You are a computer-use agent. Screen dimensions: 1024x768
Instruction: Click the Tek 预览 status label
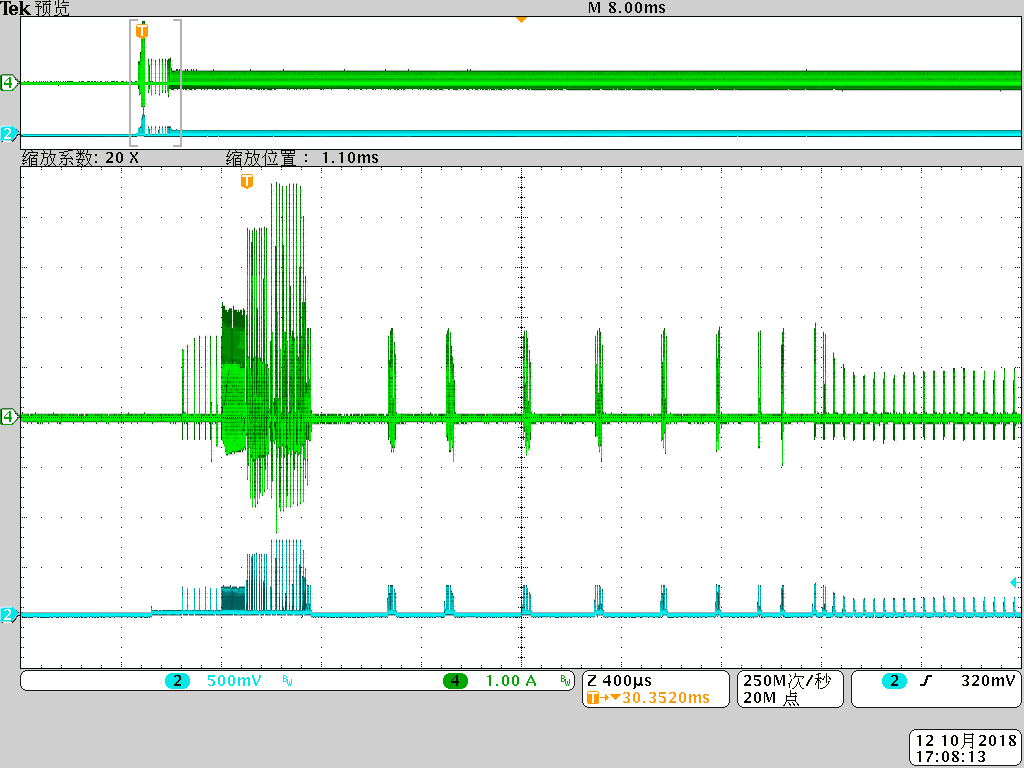click(x=35, y=8)
